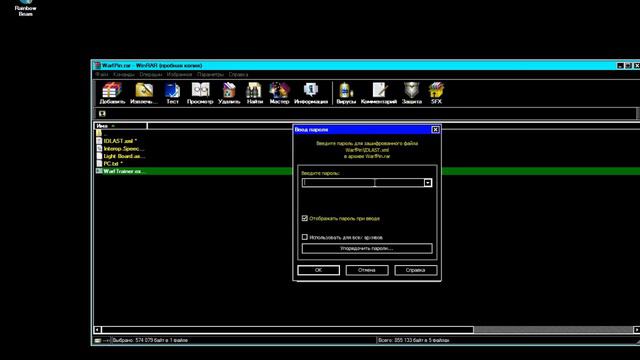Open the Справка menu in menu bar
The image size is (640, 360).
tap(238, 75)
